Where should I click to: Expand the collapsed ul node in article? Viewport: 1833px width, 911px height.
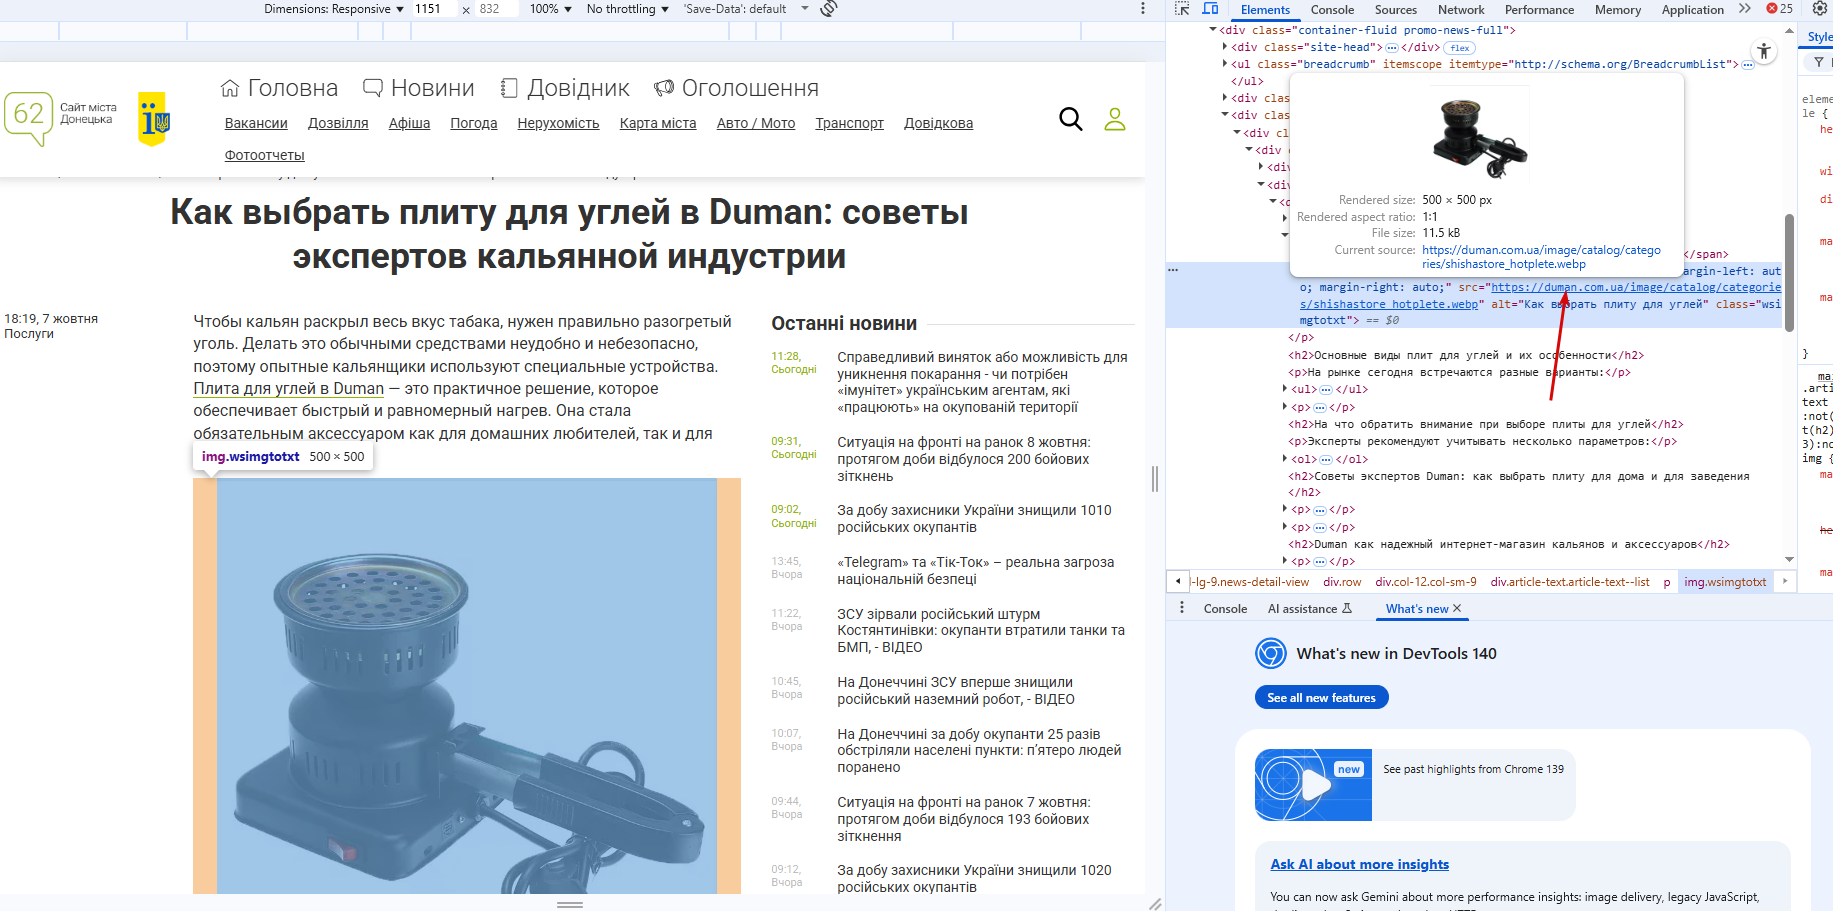click(1285, 389)
